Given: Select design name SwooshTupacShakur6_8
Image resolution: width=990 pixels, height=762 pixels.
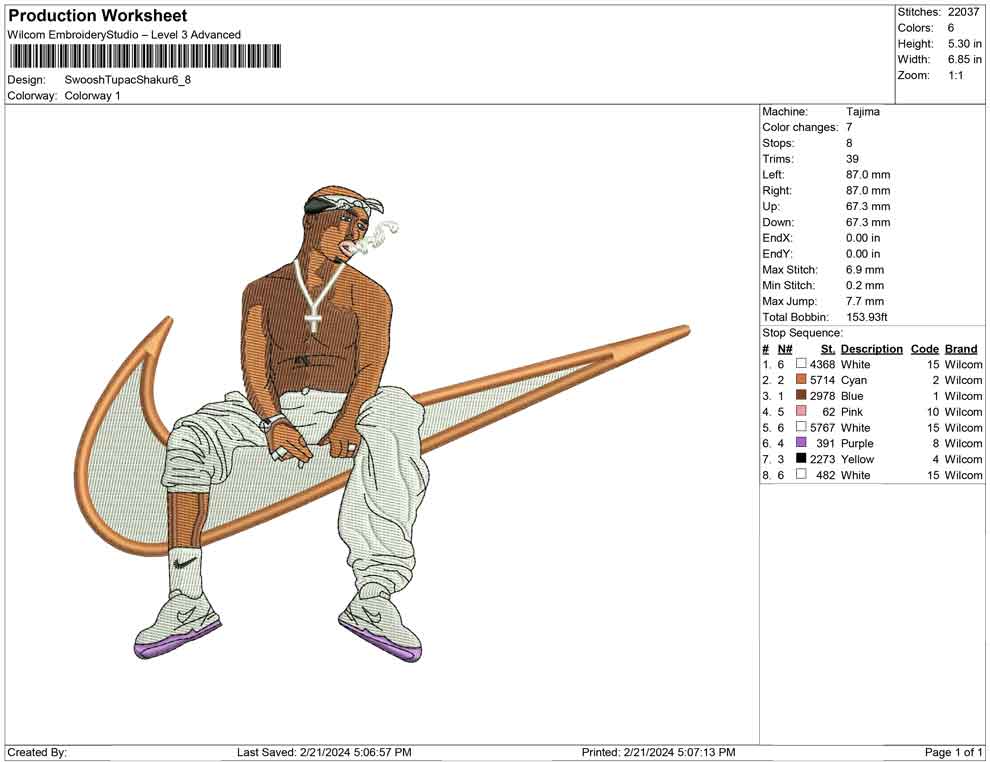Looking at the screenshot, I should click(x=128, y=80).
